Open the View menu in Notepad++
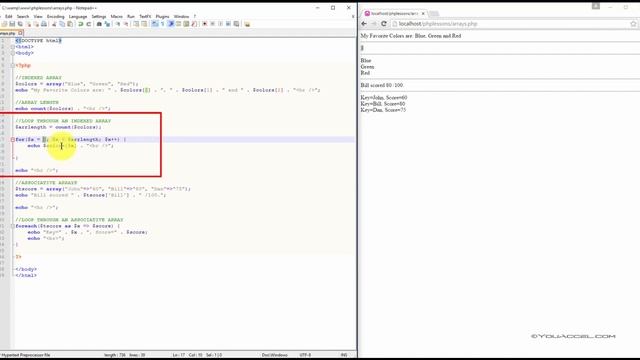The image size is (640, 360). pos(38,16)
